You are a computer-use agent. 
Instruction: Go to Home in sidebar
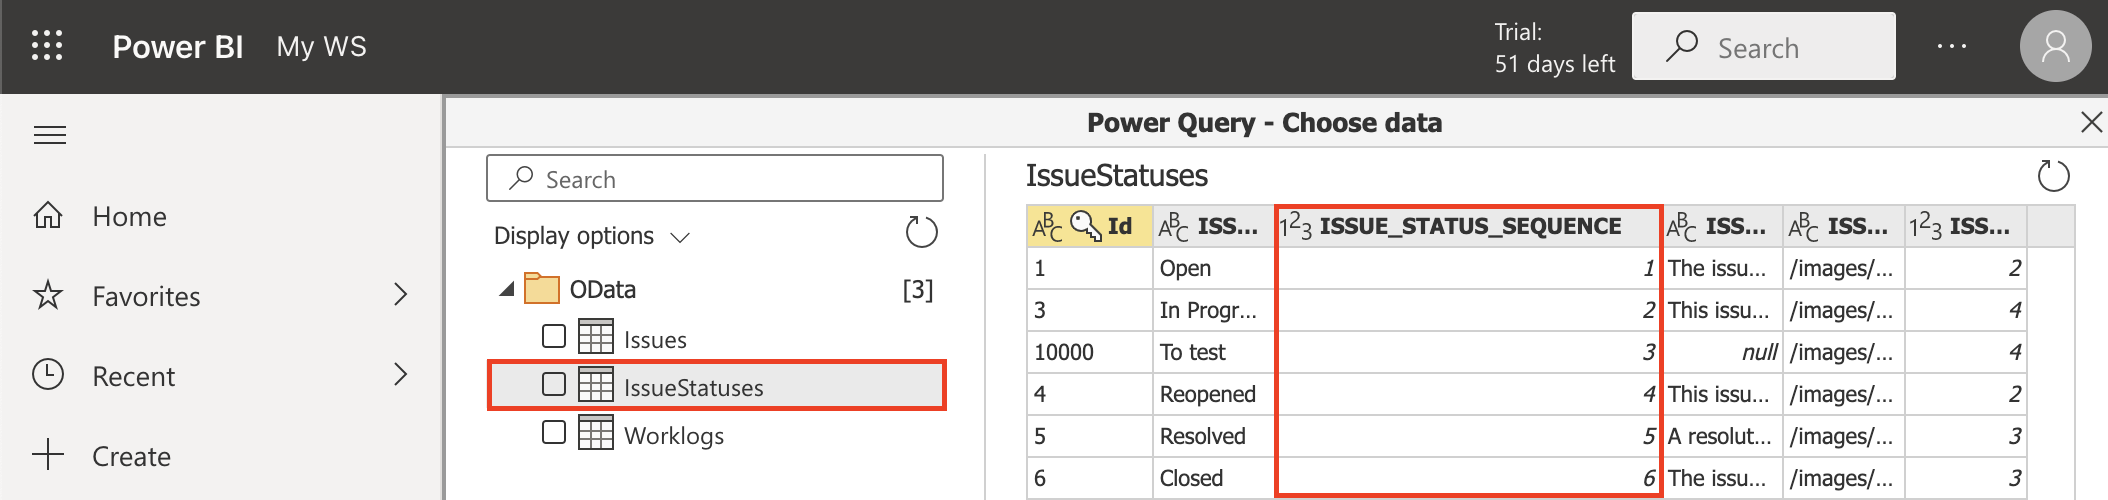point(129,217)
